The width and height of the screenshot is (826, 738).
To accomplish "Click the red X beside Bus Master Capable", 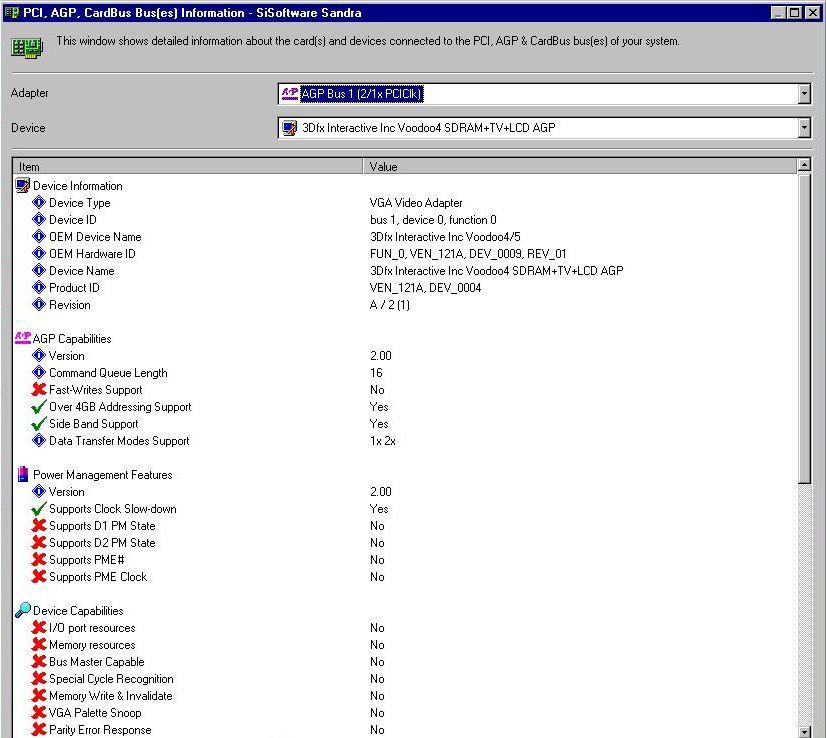I will click(39, 661).
